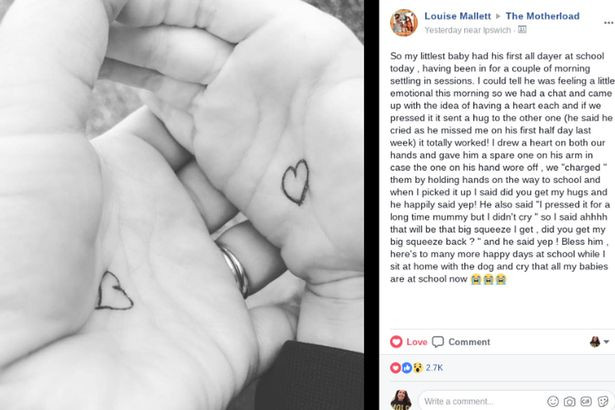Open the Yesterday near Ipswich timestamp
615x410 pixels.
tap(468, 30)
